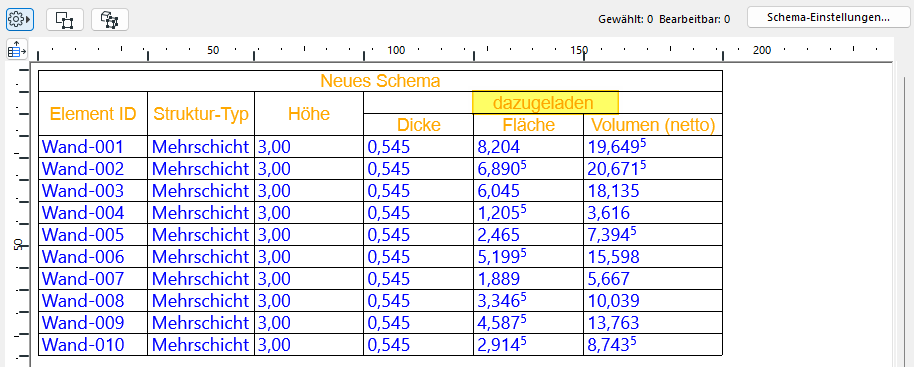914x367 pixels.
Task: Click the Höhe column header
Action: pyautogui.click(x=309, y=114)
